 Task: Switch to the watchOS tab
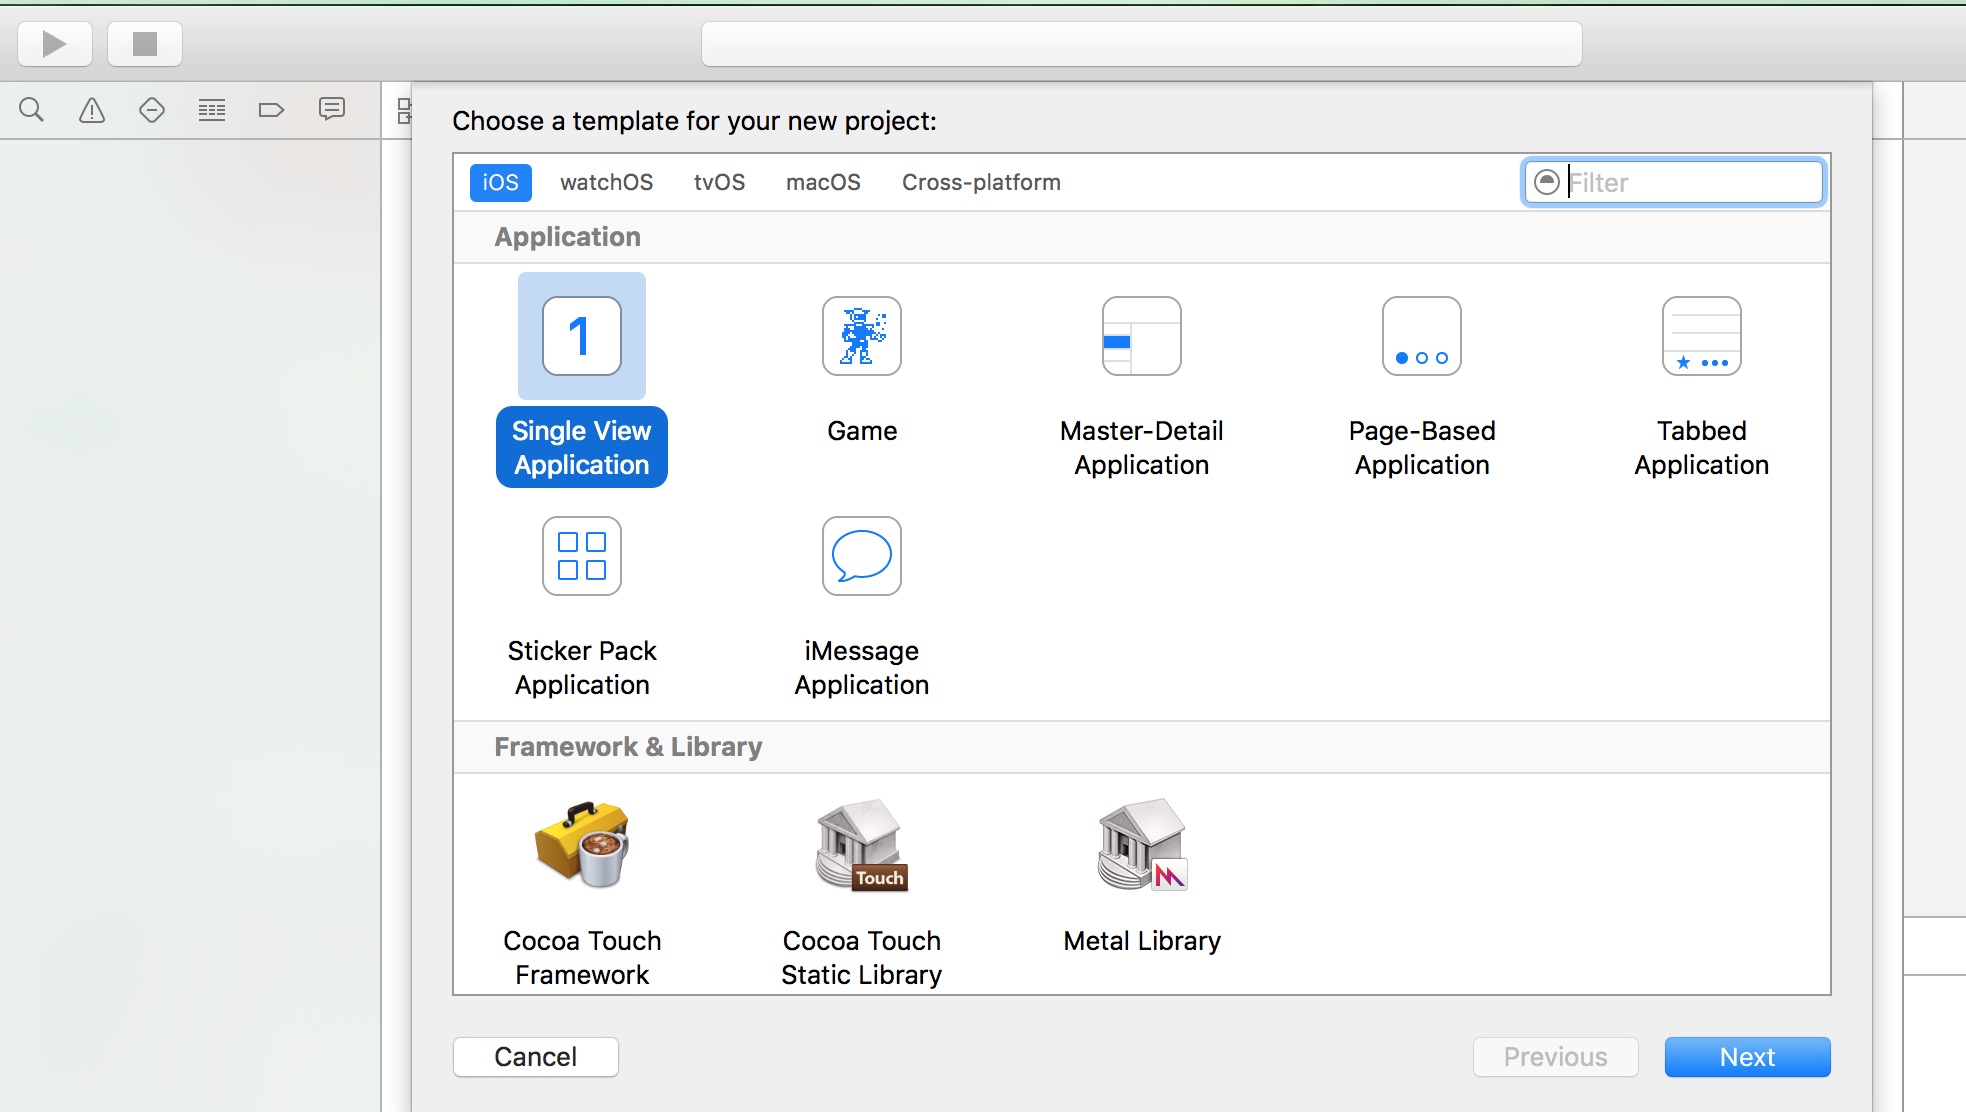point(605,182)
